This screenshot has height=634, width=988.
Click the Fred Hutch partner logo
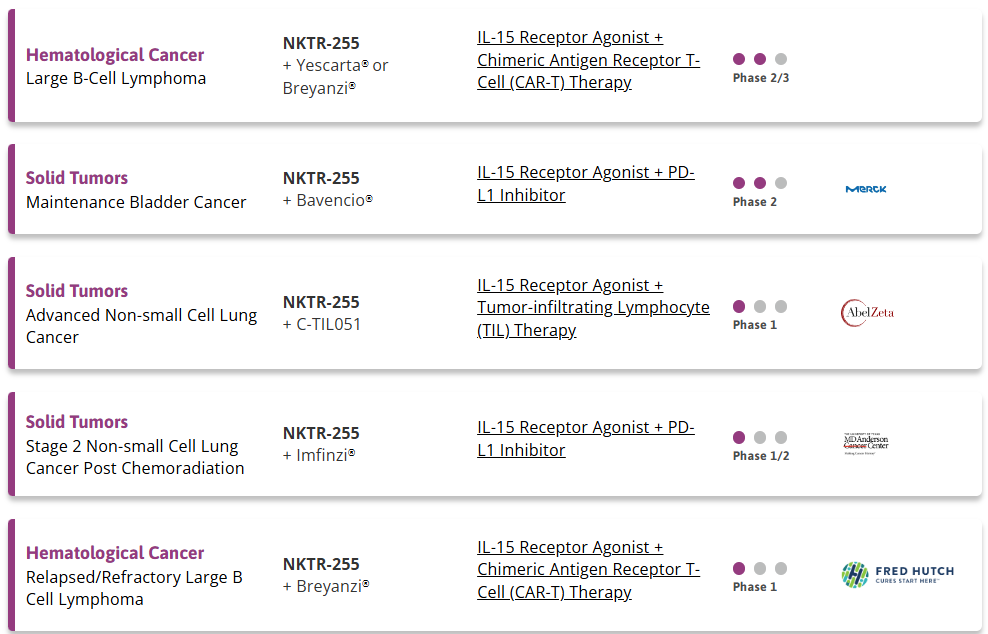click(898, 575)
